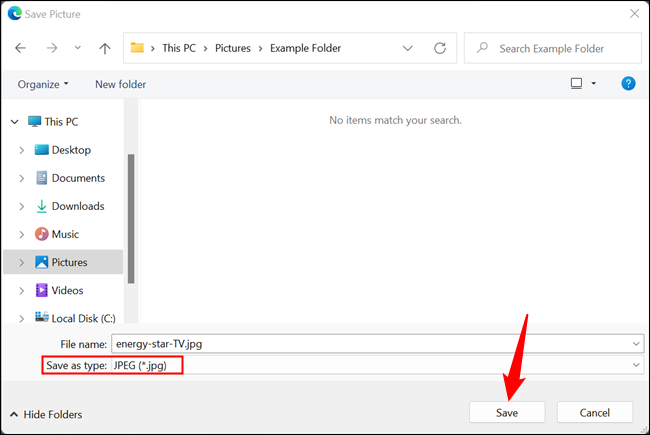Expand the Local Disk (C:) node
This screenshot has height=435, width=650.
(22, 318)
